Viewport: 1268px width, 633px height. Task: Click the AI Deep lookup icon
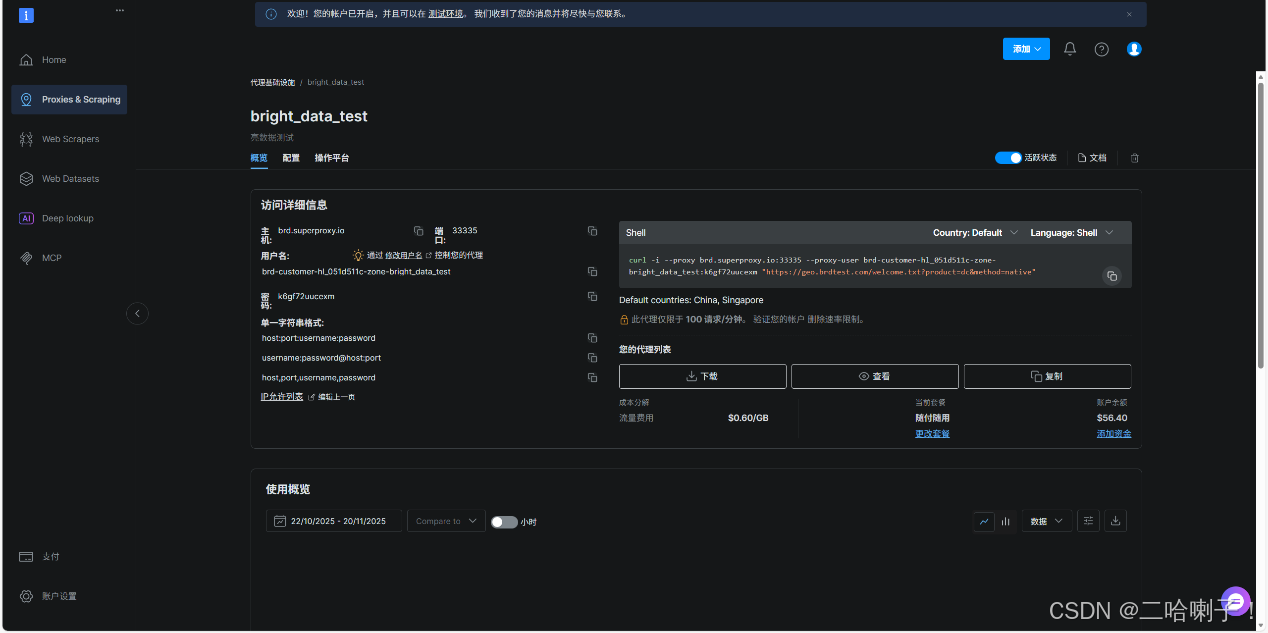click(27, 218)
